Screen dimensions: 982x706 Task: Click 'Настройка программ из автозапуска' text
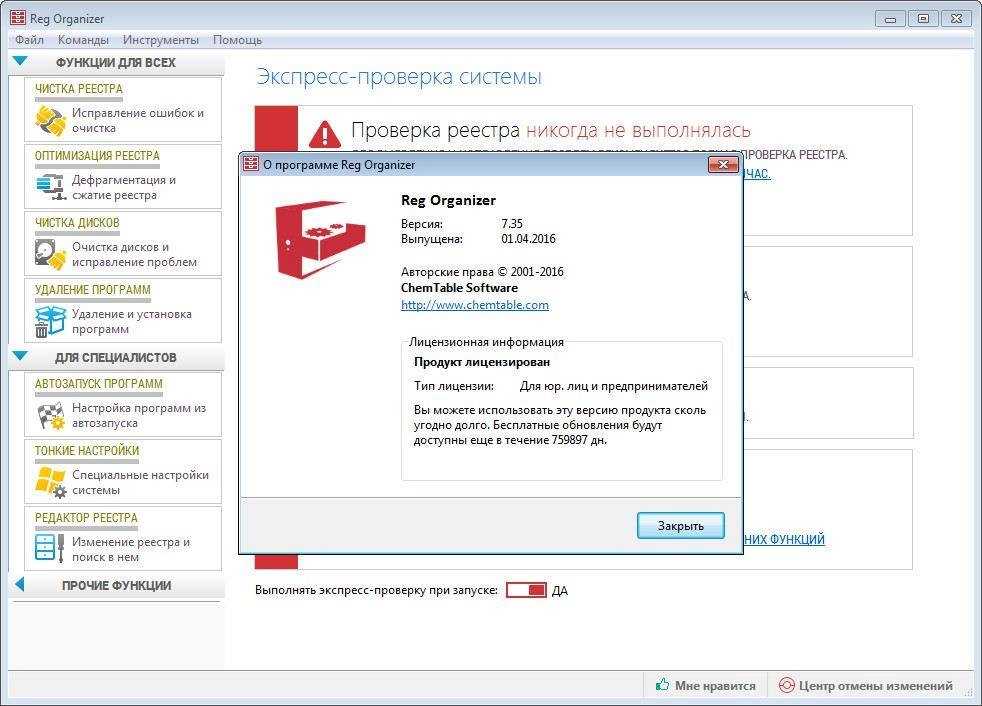[139, 415]
